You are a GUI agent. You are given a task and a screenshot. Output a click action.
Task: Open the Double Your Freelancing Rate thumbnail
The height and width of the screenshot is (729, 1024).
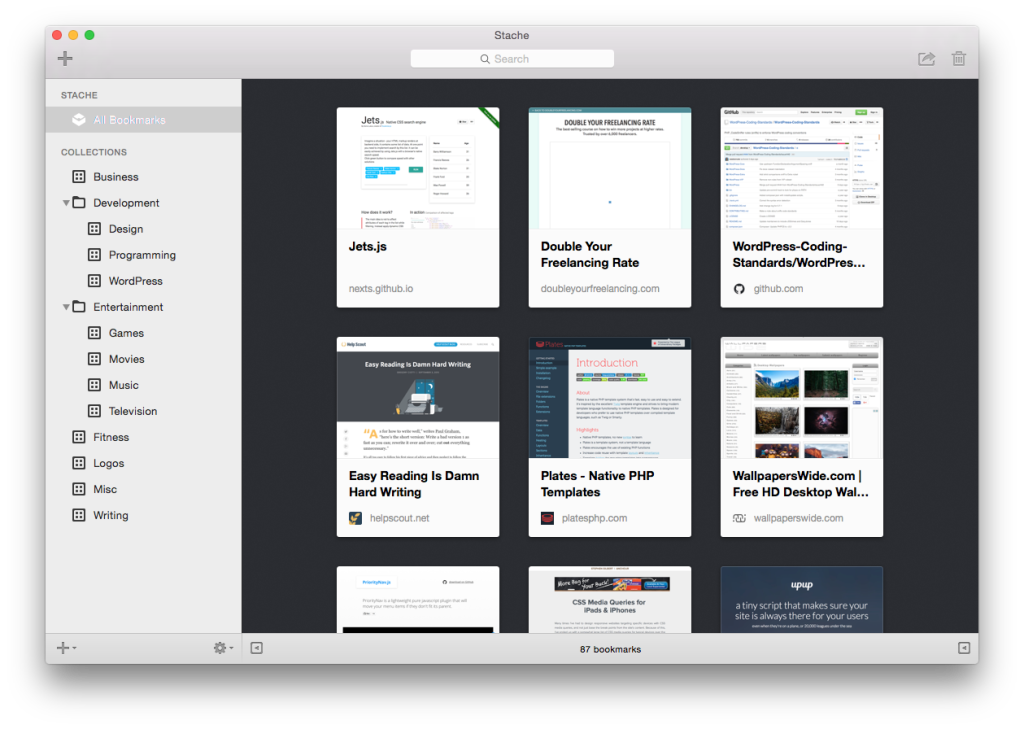610,168
